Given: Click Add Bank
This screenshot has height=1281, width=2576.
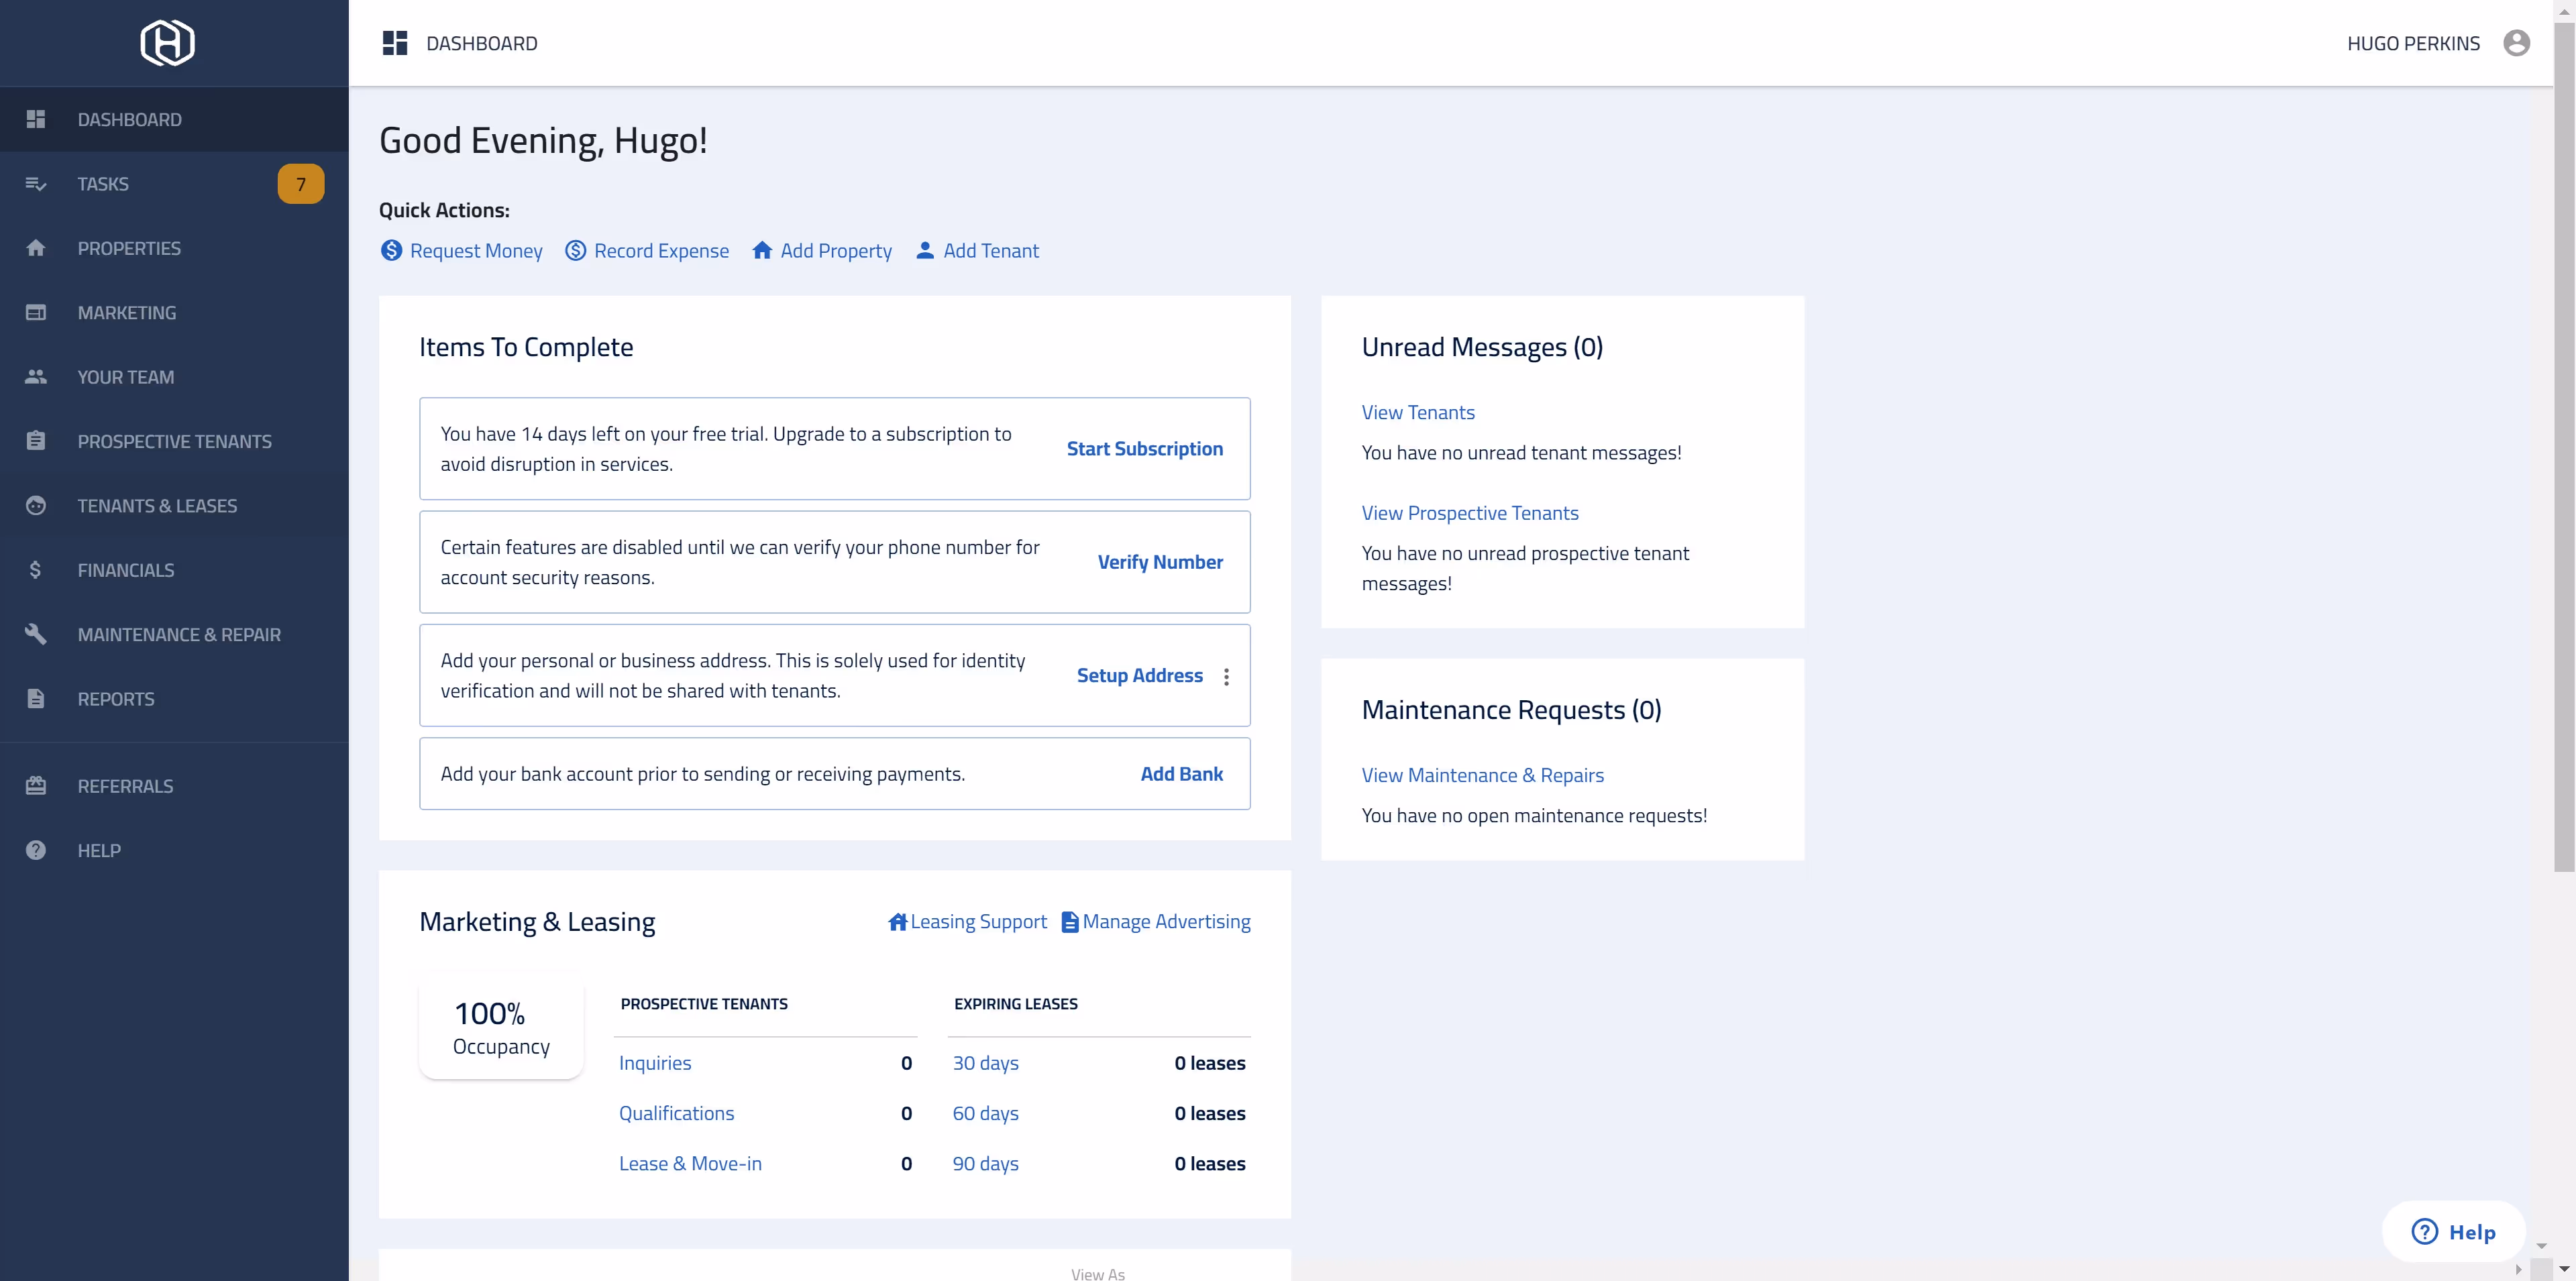Looking at the screenshot, I should pyautogui.click(x=1181, y=774).
